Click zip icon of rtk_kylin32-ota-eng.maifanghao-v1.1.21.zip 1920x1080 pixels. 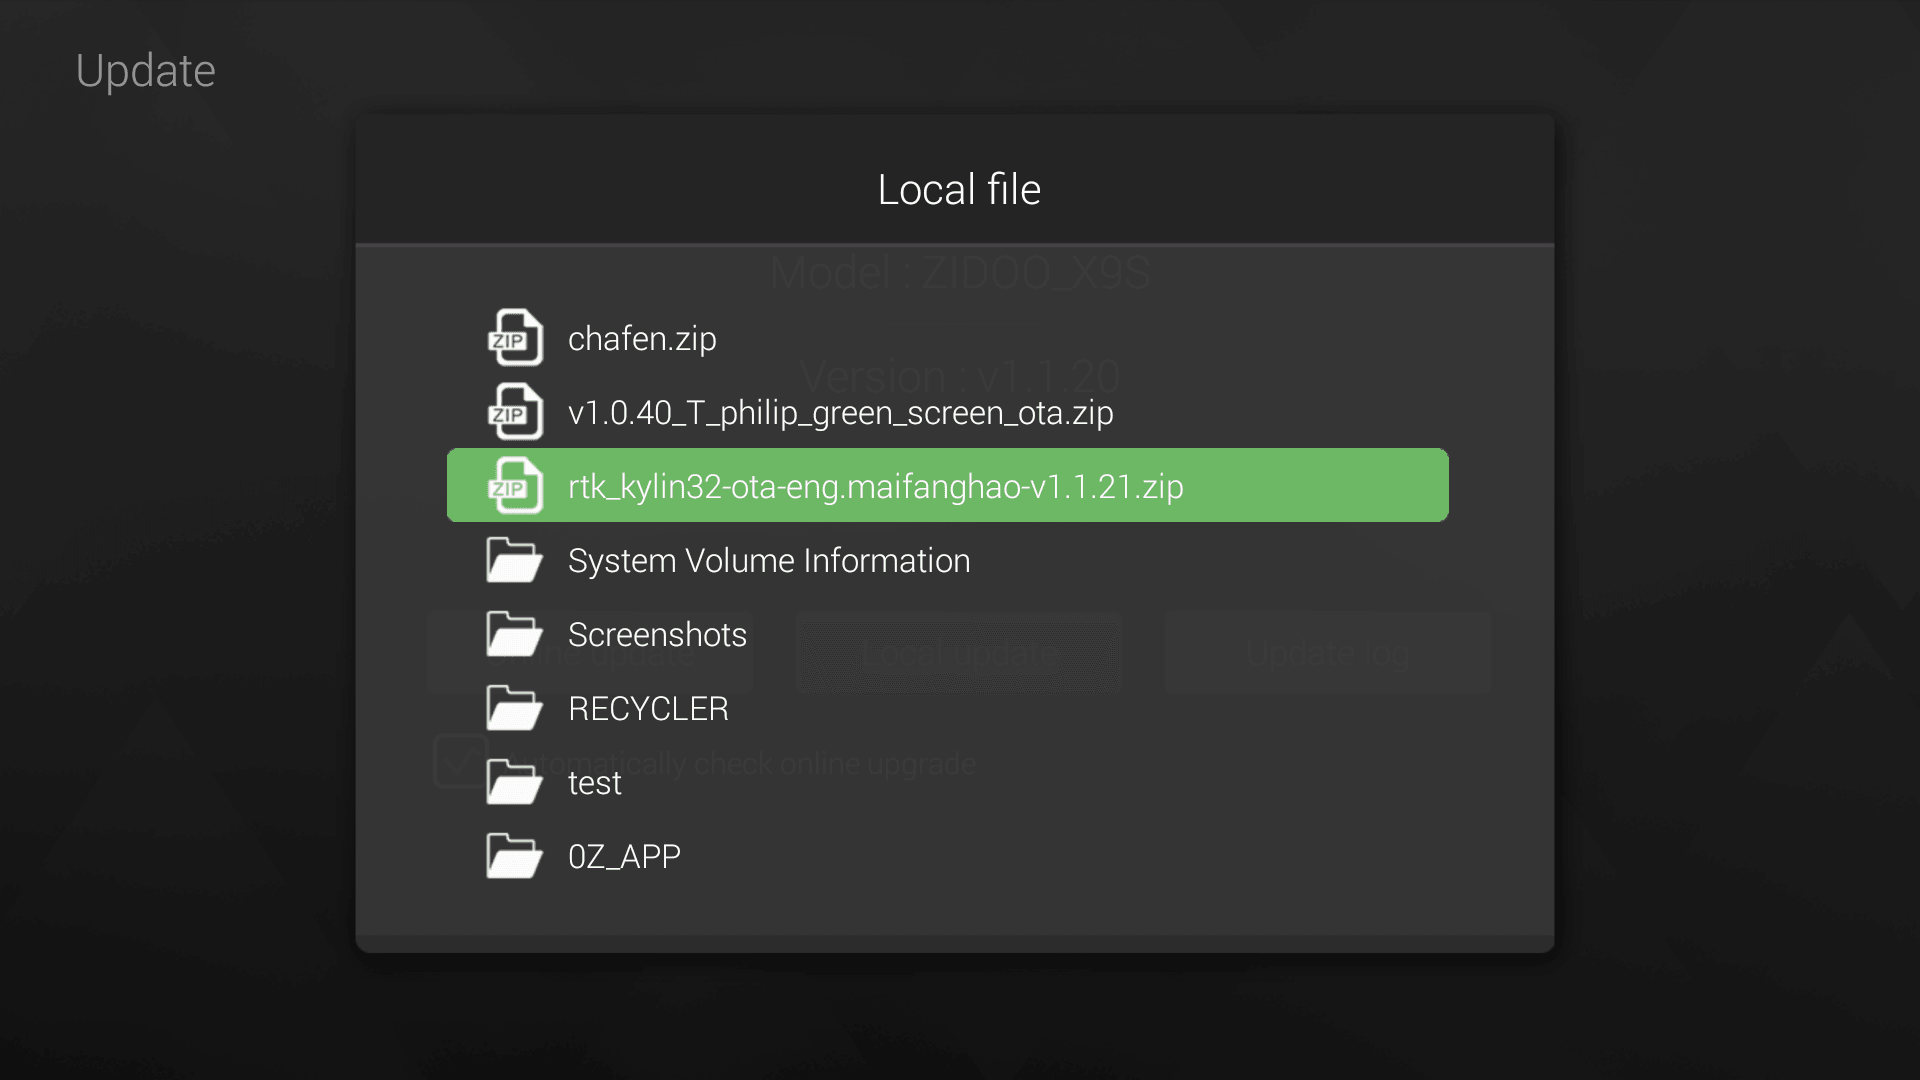pyautogui.click(x=515, y=486)
